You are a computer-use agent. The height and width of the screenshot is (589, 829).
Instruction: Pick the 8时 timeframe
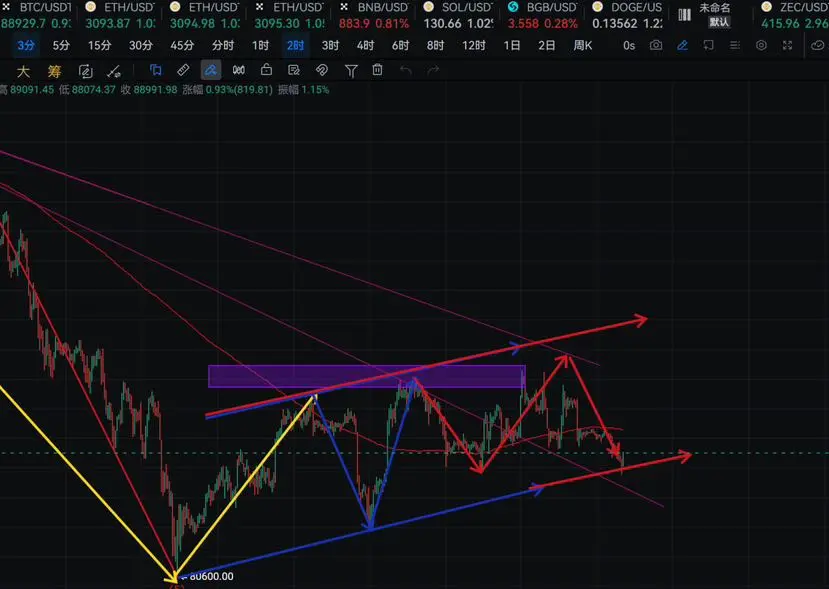[x=435, y=45]
